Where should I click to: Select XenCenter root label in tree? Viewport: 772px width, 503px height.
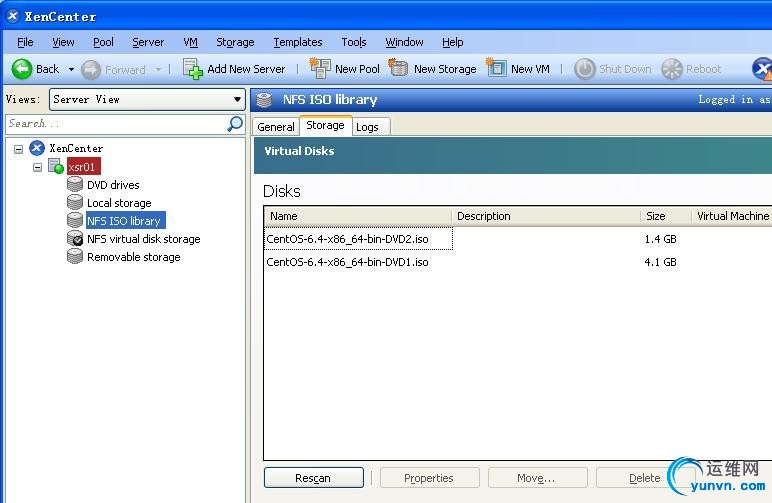coord(76,148)
